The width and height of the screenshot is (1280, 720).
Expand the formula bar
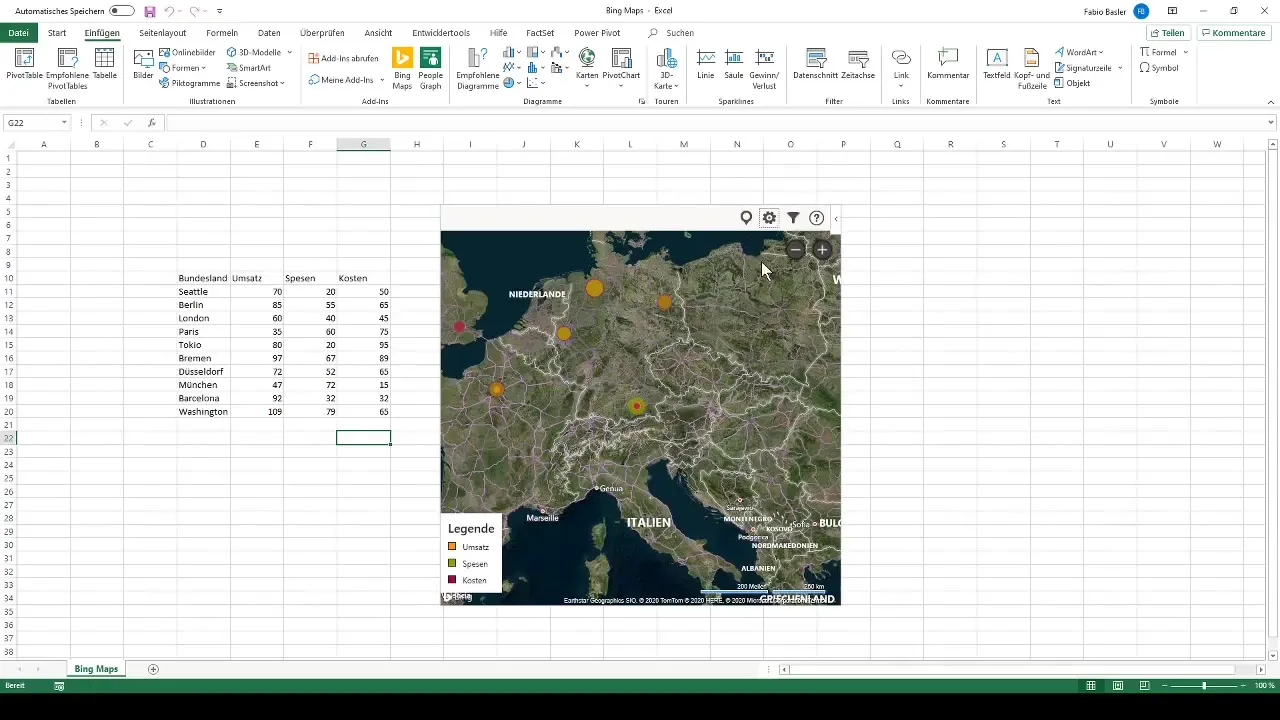pyautogui.click(x=1271, y=123)
